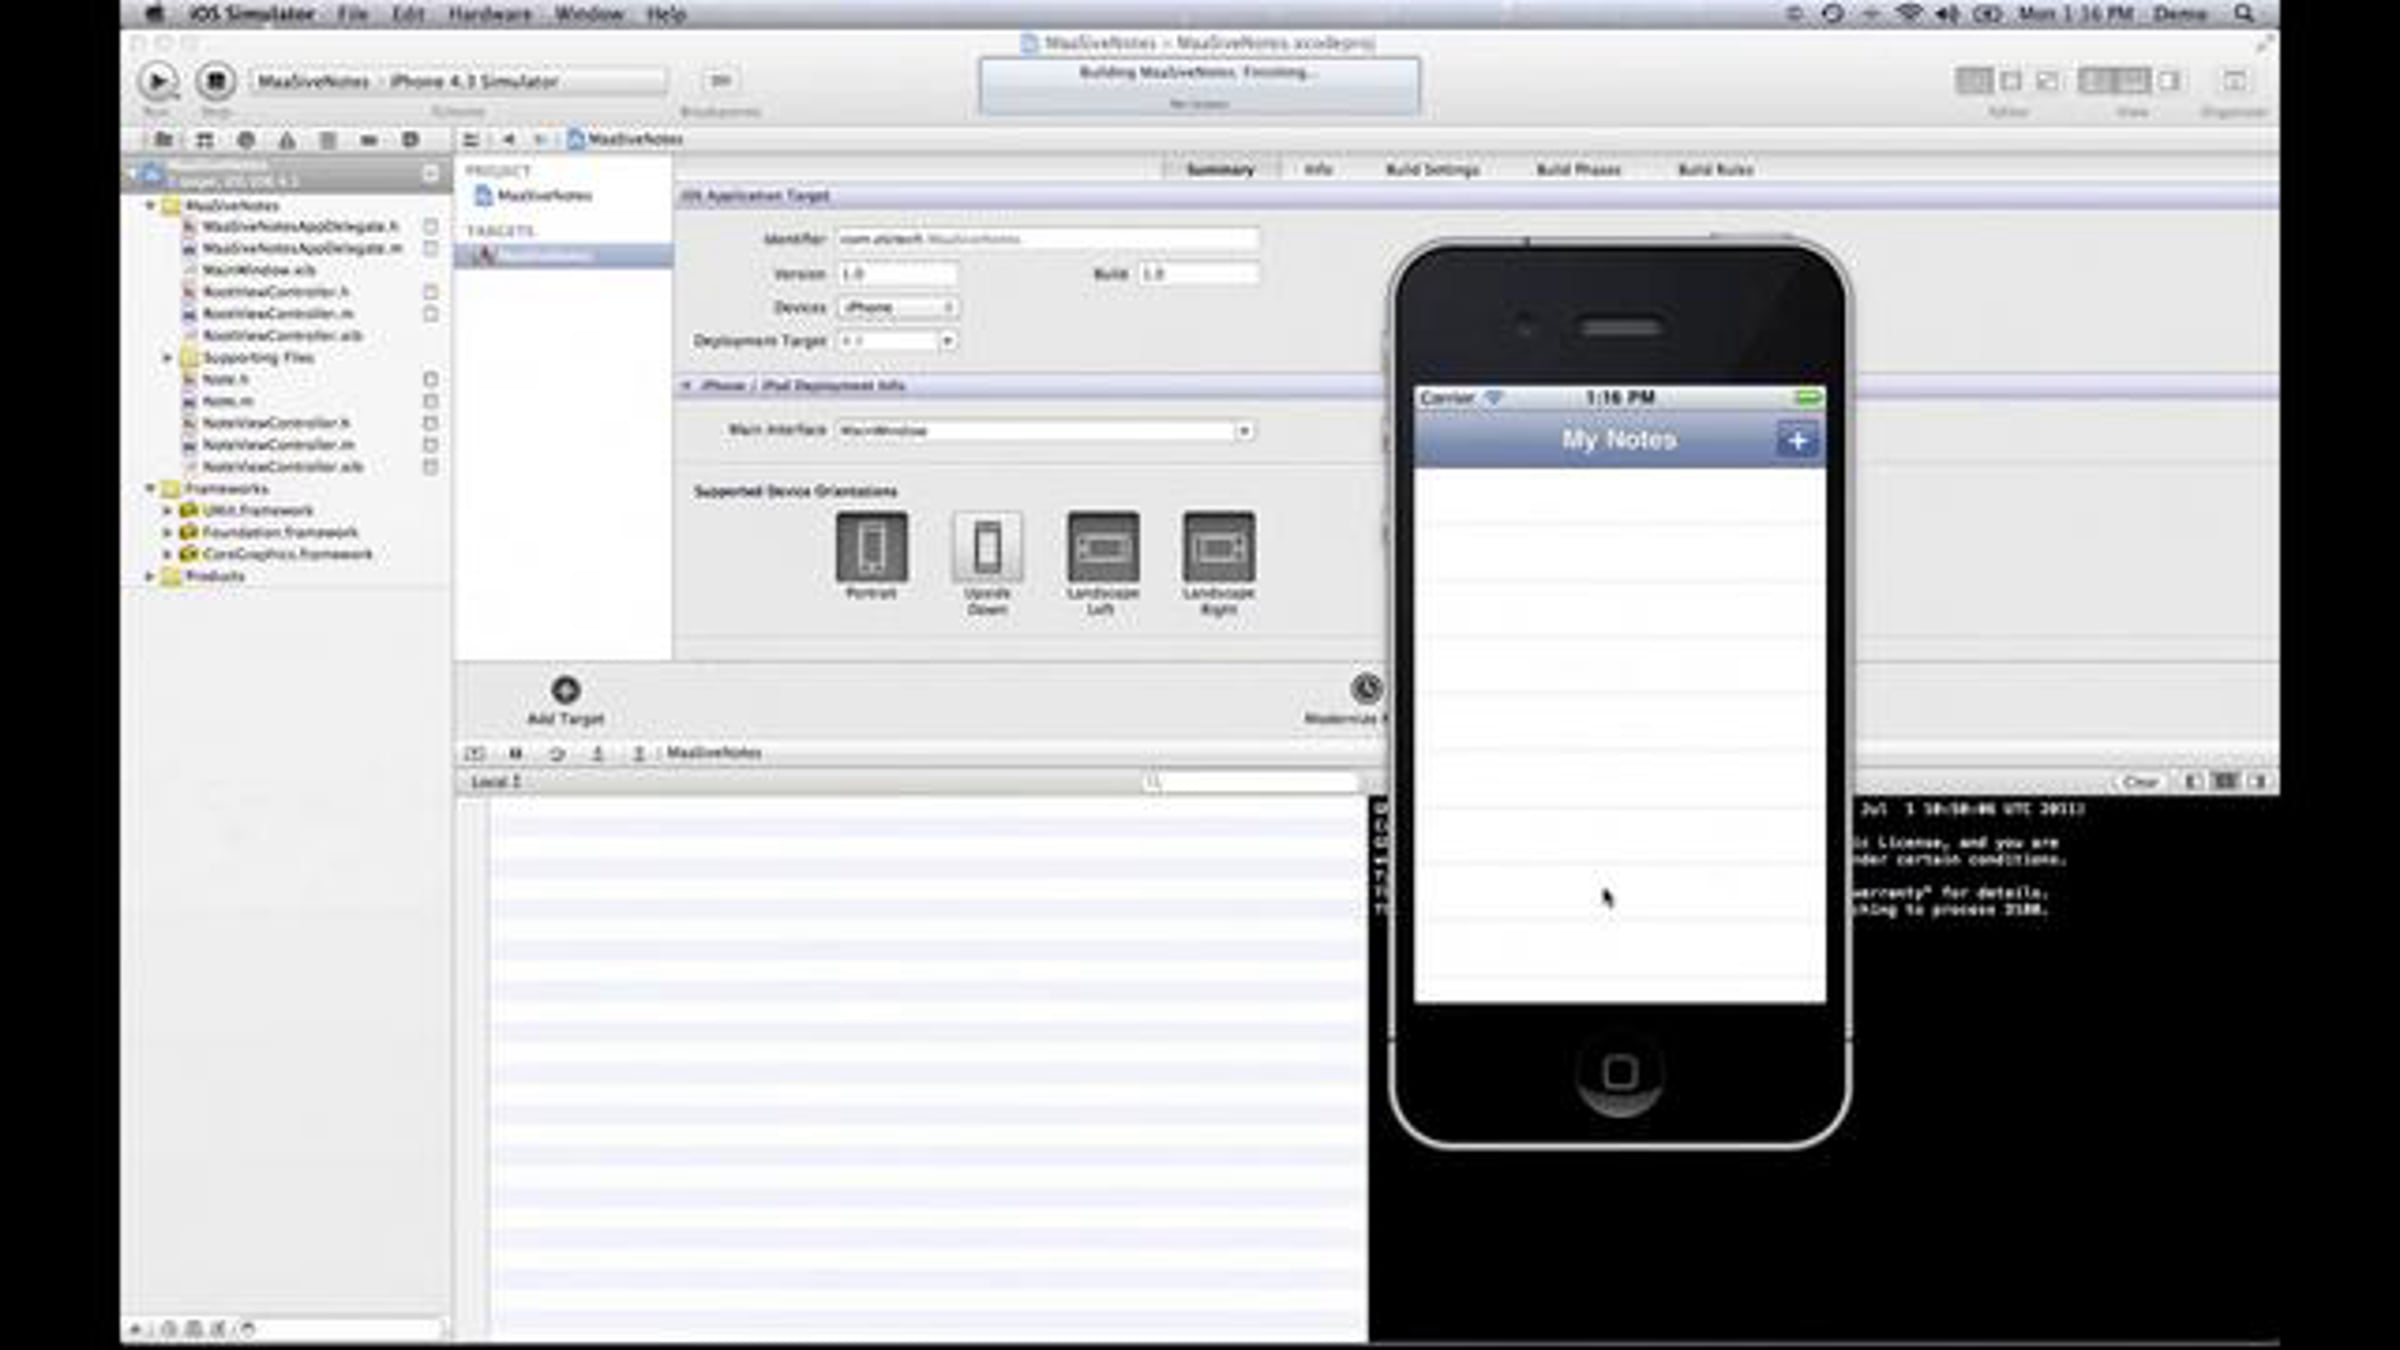Click the Modernize settings icon
This screenshot has width=2400, height=1350.
[x=1366, y=688]
